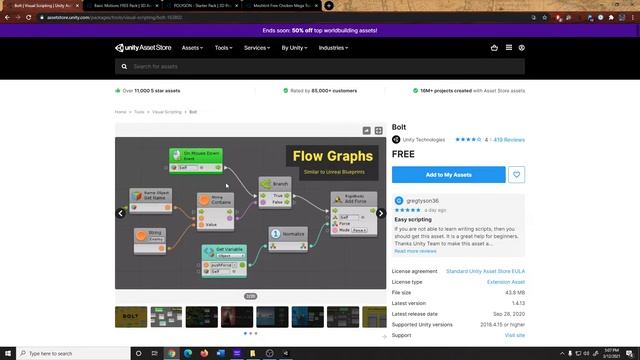Open the user account icon
Viewport: 640px width, 360px height.
tap(522, 48)
